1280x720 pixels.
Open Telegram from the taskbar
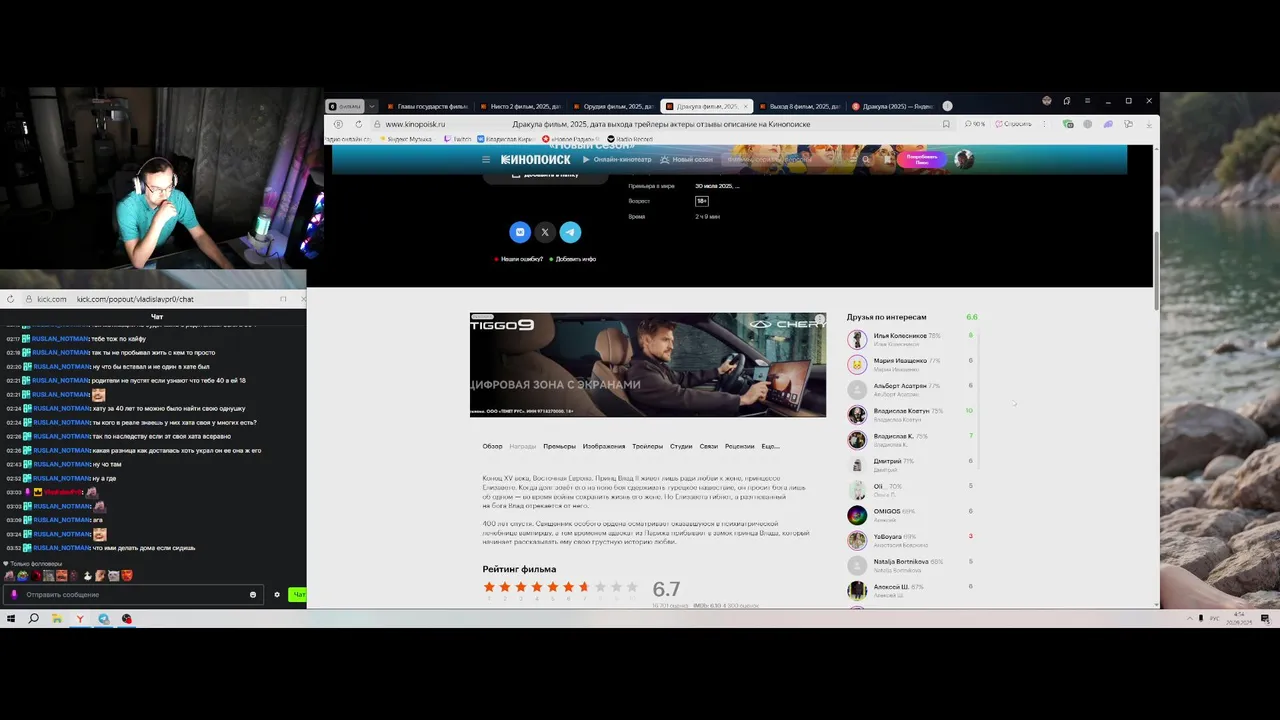[103, 619]
